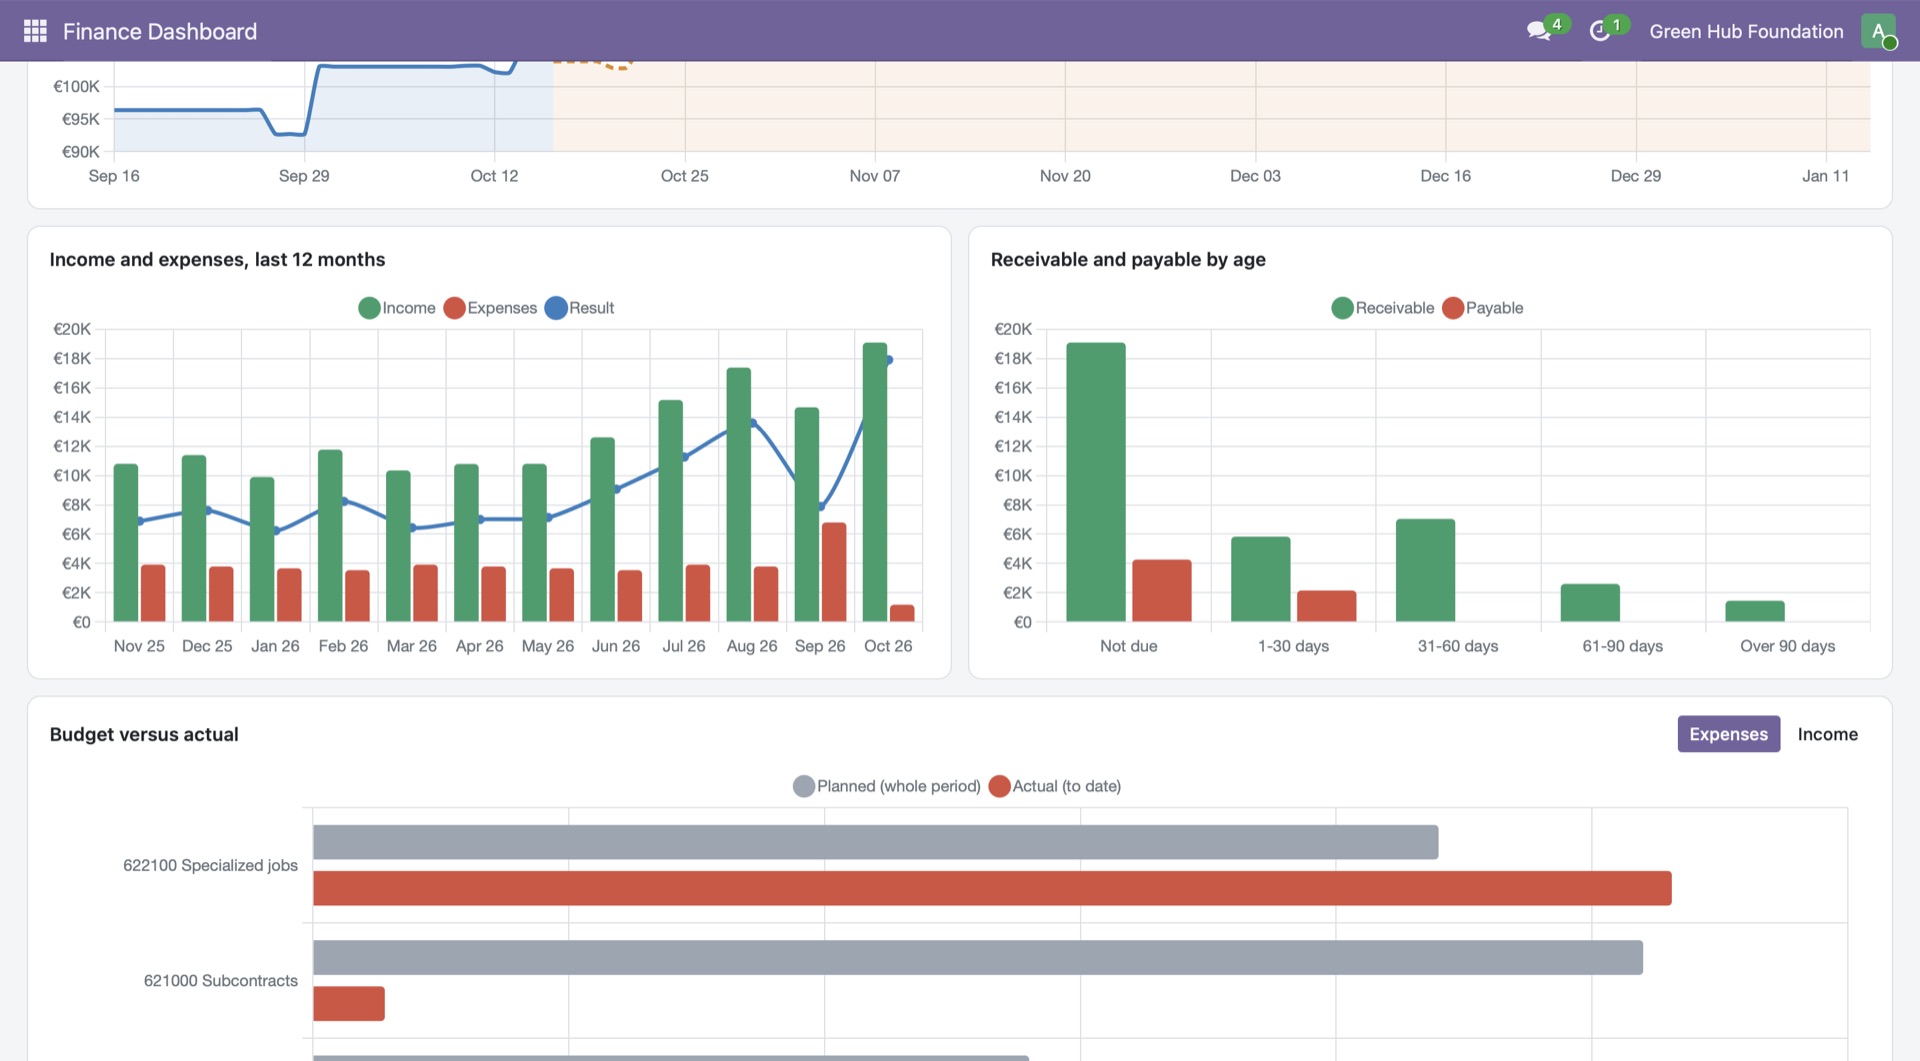Toggle the Actual (to date) legend
Image resolution: width=1920 pixels, height=1061 pixels.
[x=1055, y=786]
